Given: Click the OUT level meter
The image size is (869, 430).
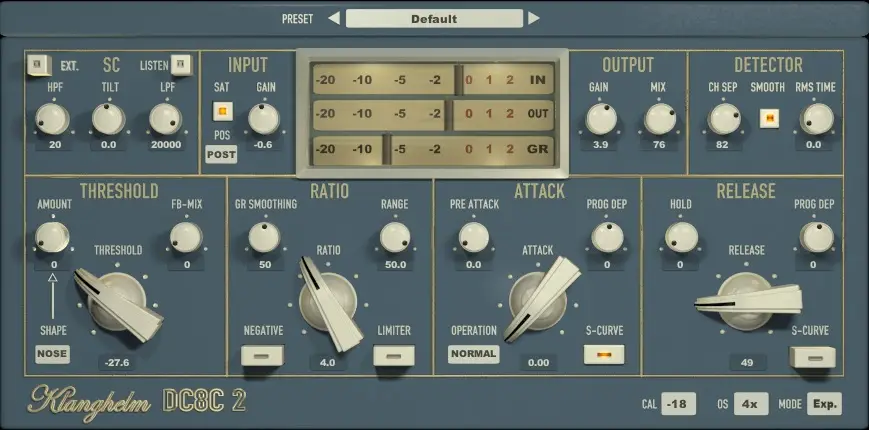Looking at the screenshot, I should (433, 115).
